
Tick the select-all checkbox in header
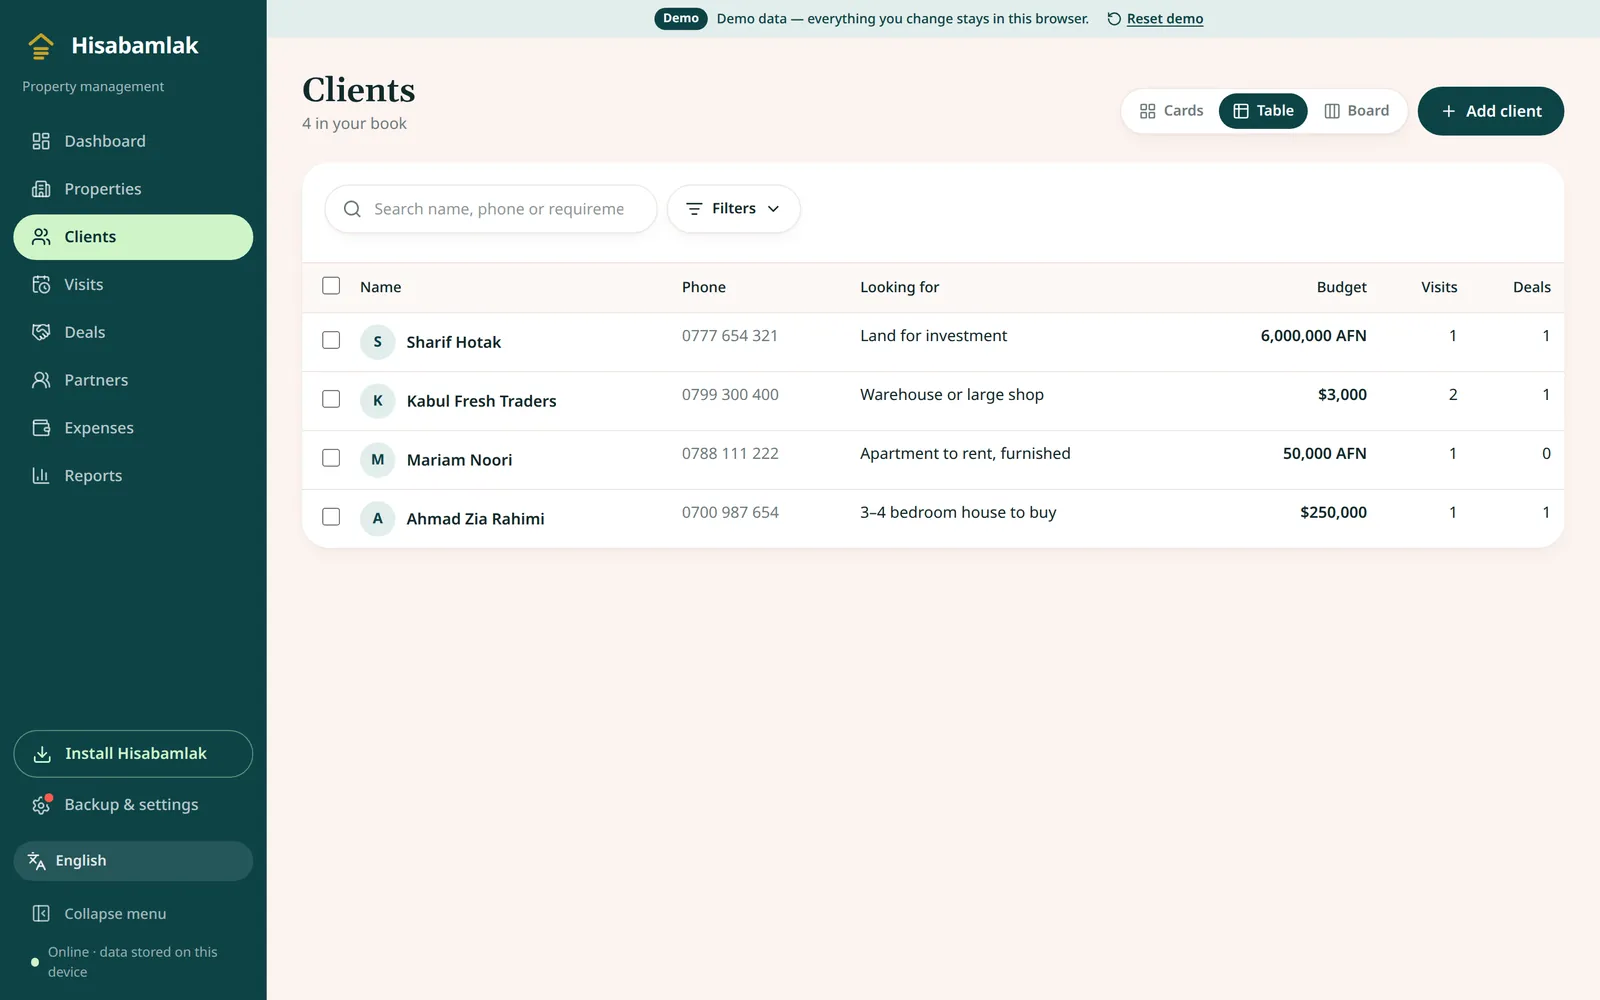tap(331, 286)
